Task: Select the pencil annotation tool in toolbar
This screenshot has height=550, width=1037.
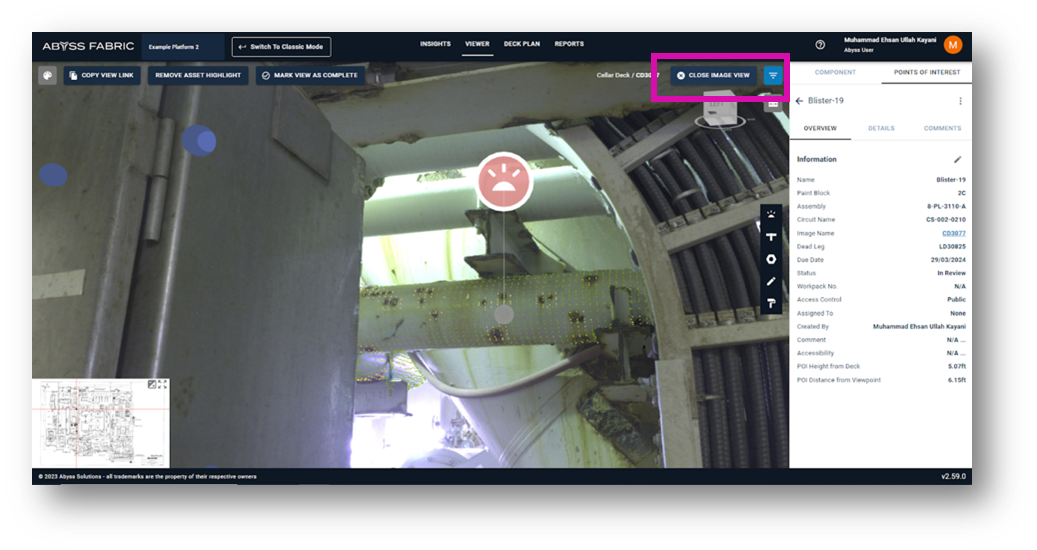Action: pyautogui.click(x=771, y=281)
